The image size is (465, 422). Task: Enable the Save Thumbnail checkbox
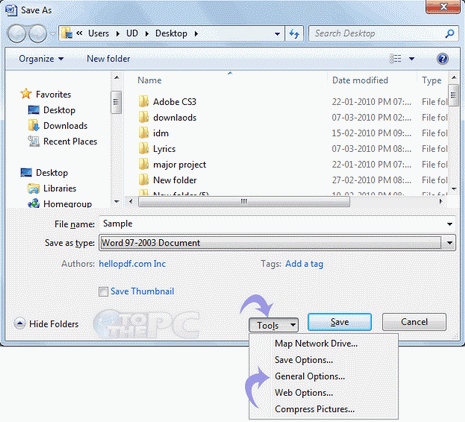point(103,292)
